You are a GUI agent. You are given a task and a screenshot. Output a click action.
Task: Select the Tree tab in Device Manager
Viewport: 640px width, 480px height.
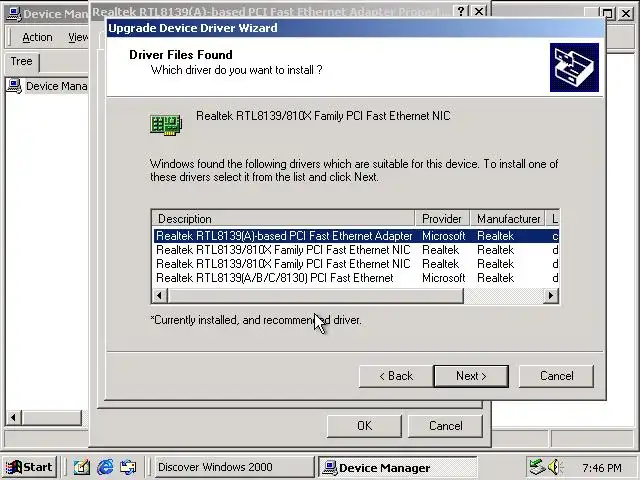click(x=21, y=62)
